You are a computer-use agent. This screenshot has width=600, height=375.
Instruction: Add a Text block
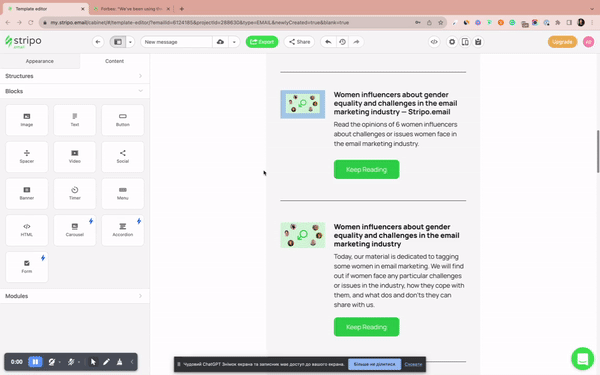[75, 120]
